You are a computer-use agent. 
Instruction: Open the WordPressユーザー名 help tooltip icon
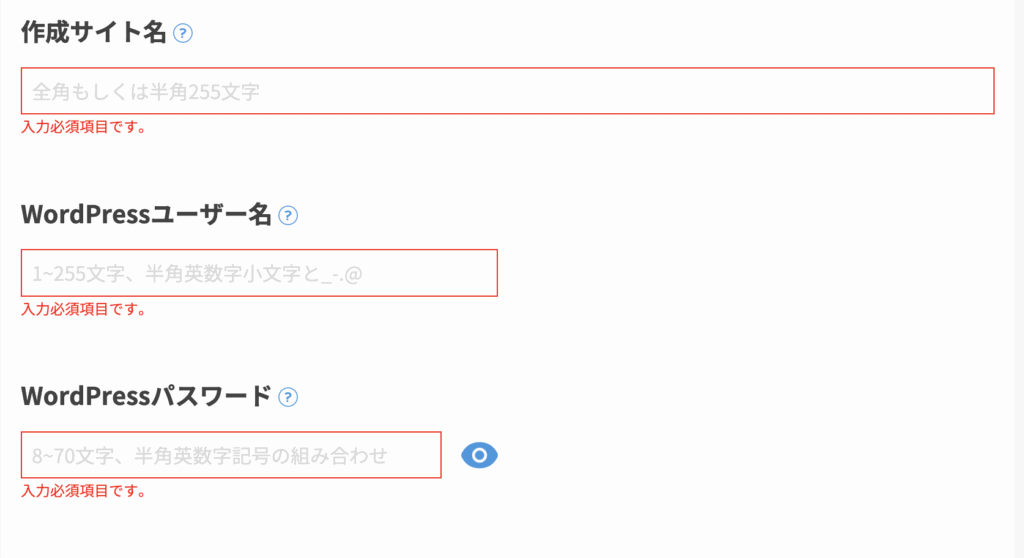pos(288,215)
